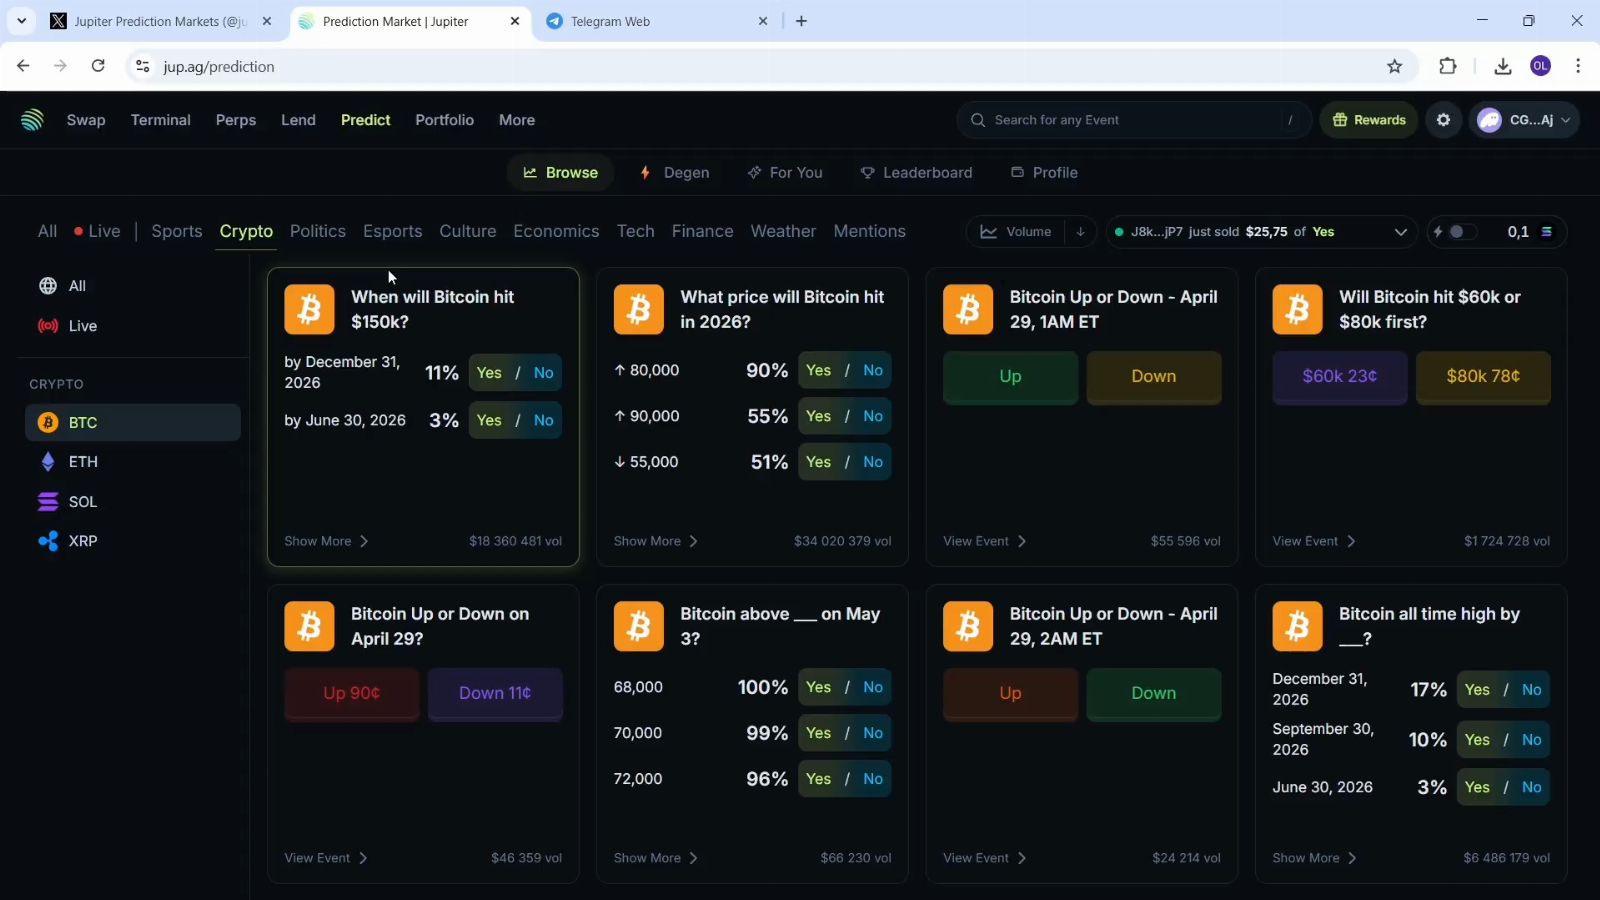
Task: Click Bitcoin icon on '$60k or $80k' card
Action: (1297, 309)
